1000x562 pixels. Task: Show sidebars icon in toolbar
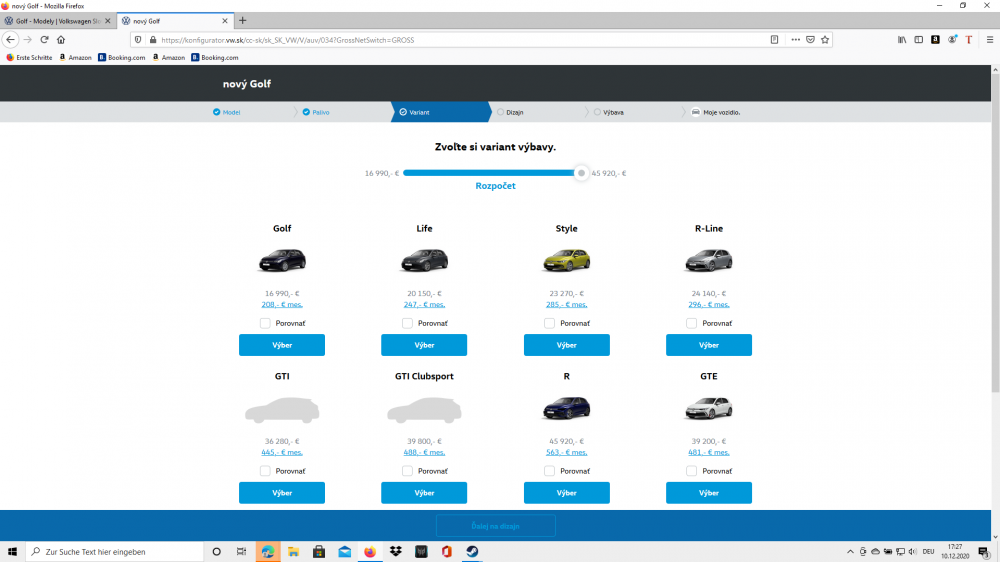pos(918,40)
